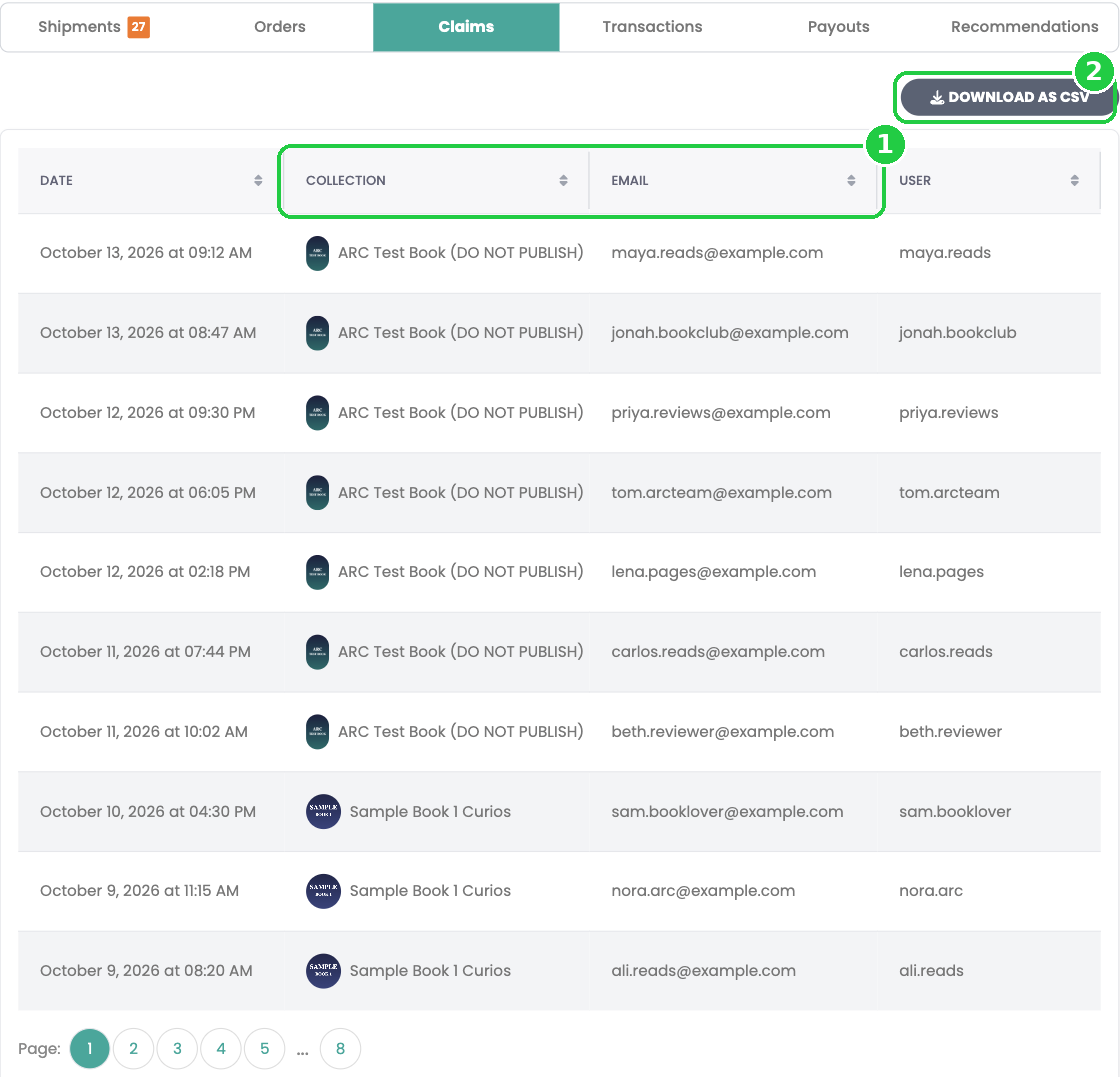Click date October 12, 2026 at 02:18 PM
Image resolution: width=1120 pixels, height=1077 pixels.
(x=145, y=572)
